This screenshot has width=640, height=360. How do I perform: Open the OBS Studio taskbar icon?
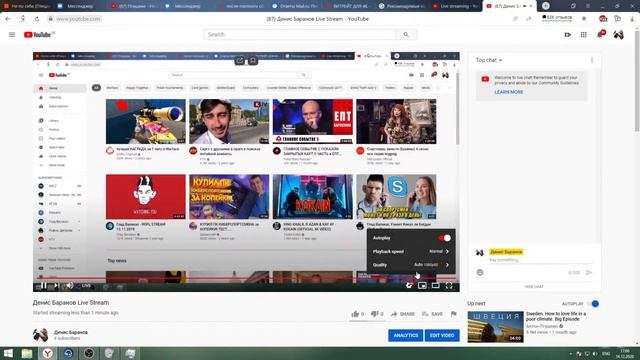tap(89, 353)
